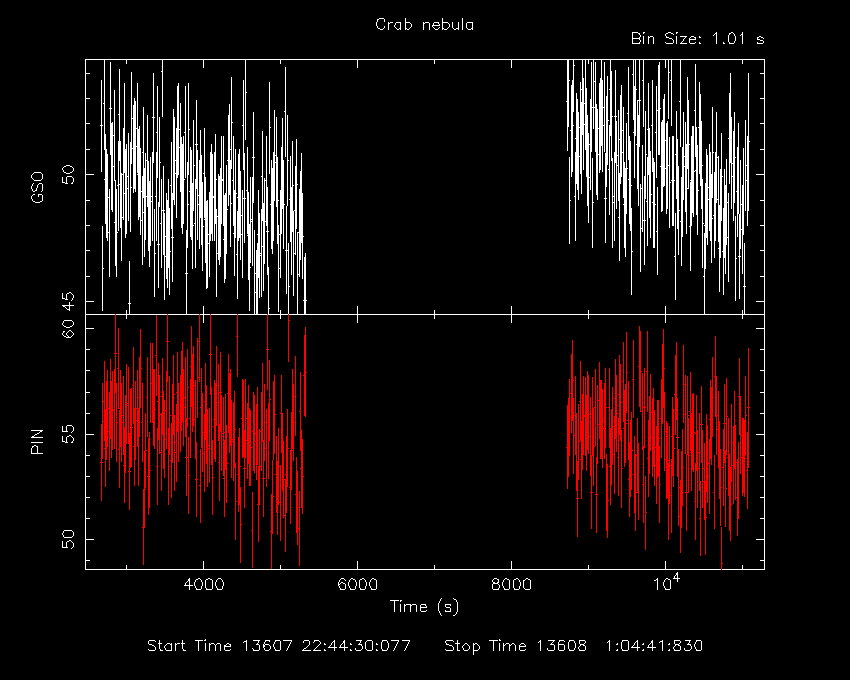This screenshot has height=680, width=850.
Task: Click the 8000 tick label on time axis
Action: 512,585
